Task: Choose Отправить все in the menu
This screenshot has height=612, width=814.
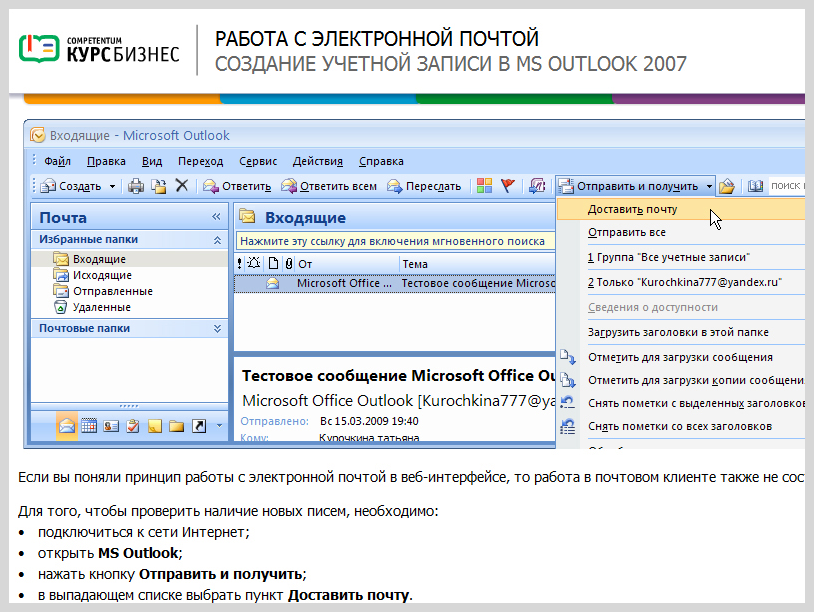Action: coord(681,233)
